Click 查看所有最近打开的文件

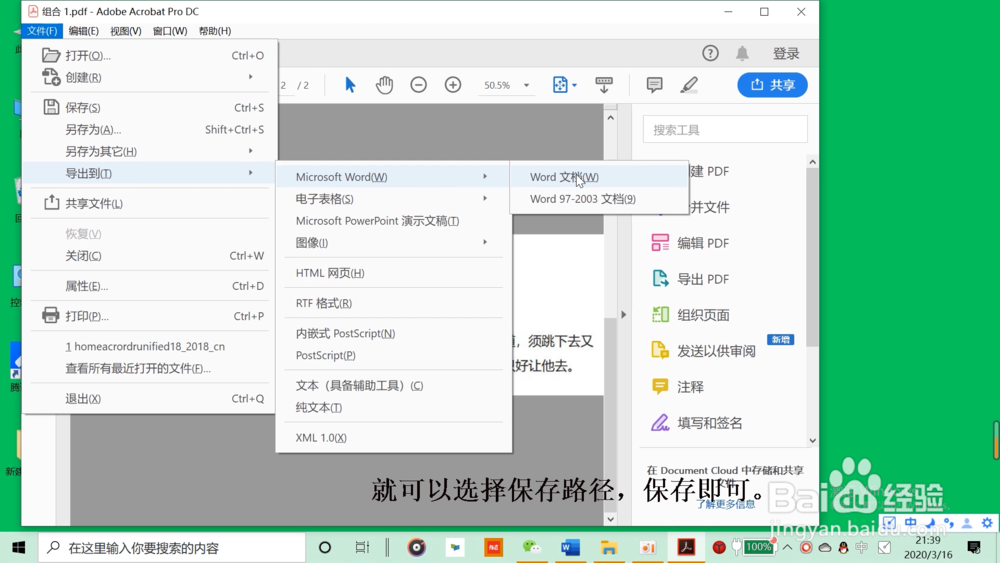coord(149,368)
